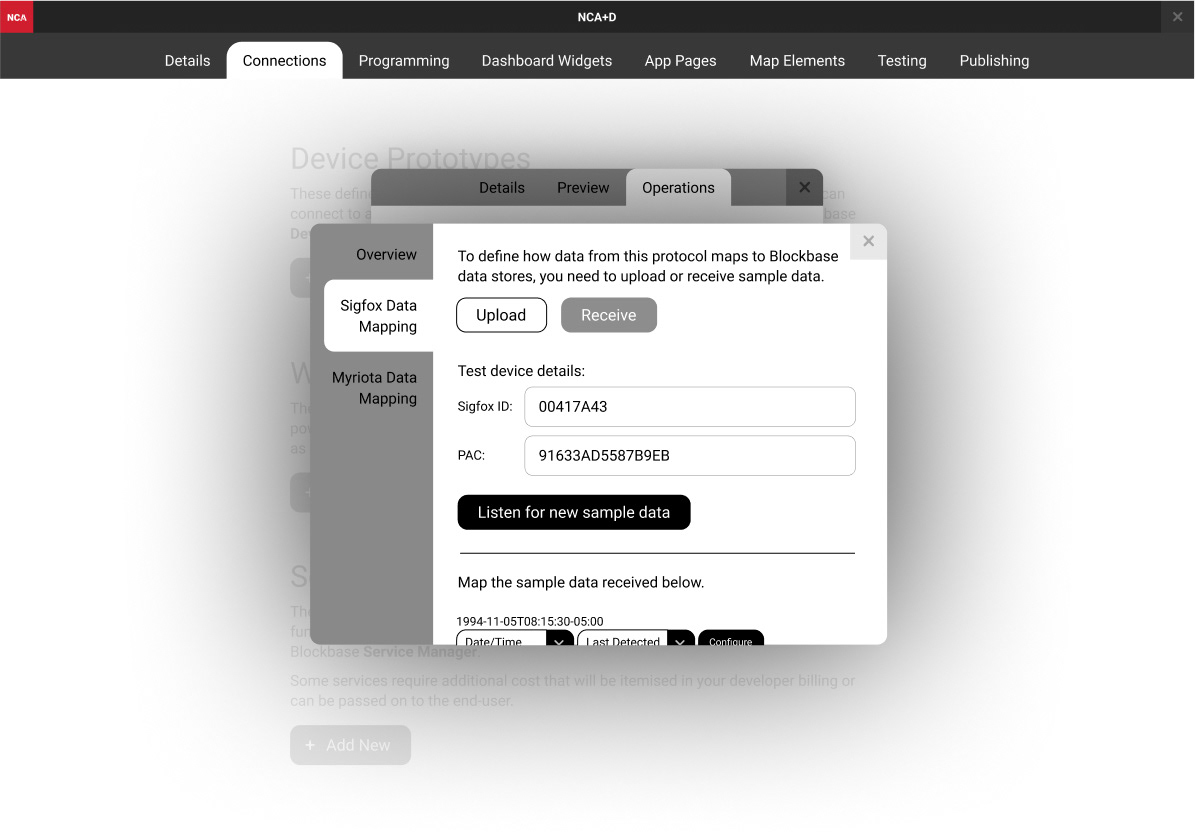Click Listen for new sample data

pos(574,513)
